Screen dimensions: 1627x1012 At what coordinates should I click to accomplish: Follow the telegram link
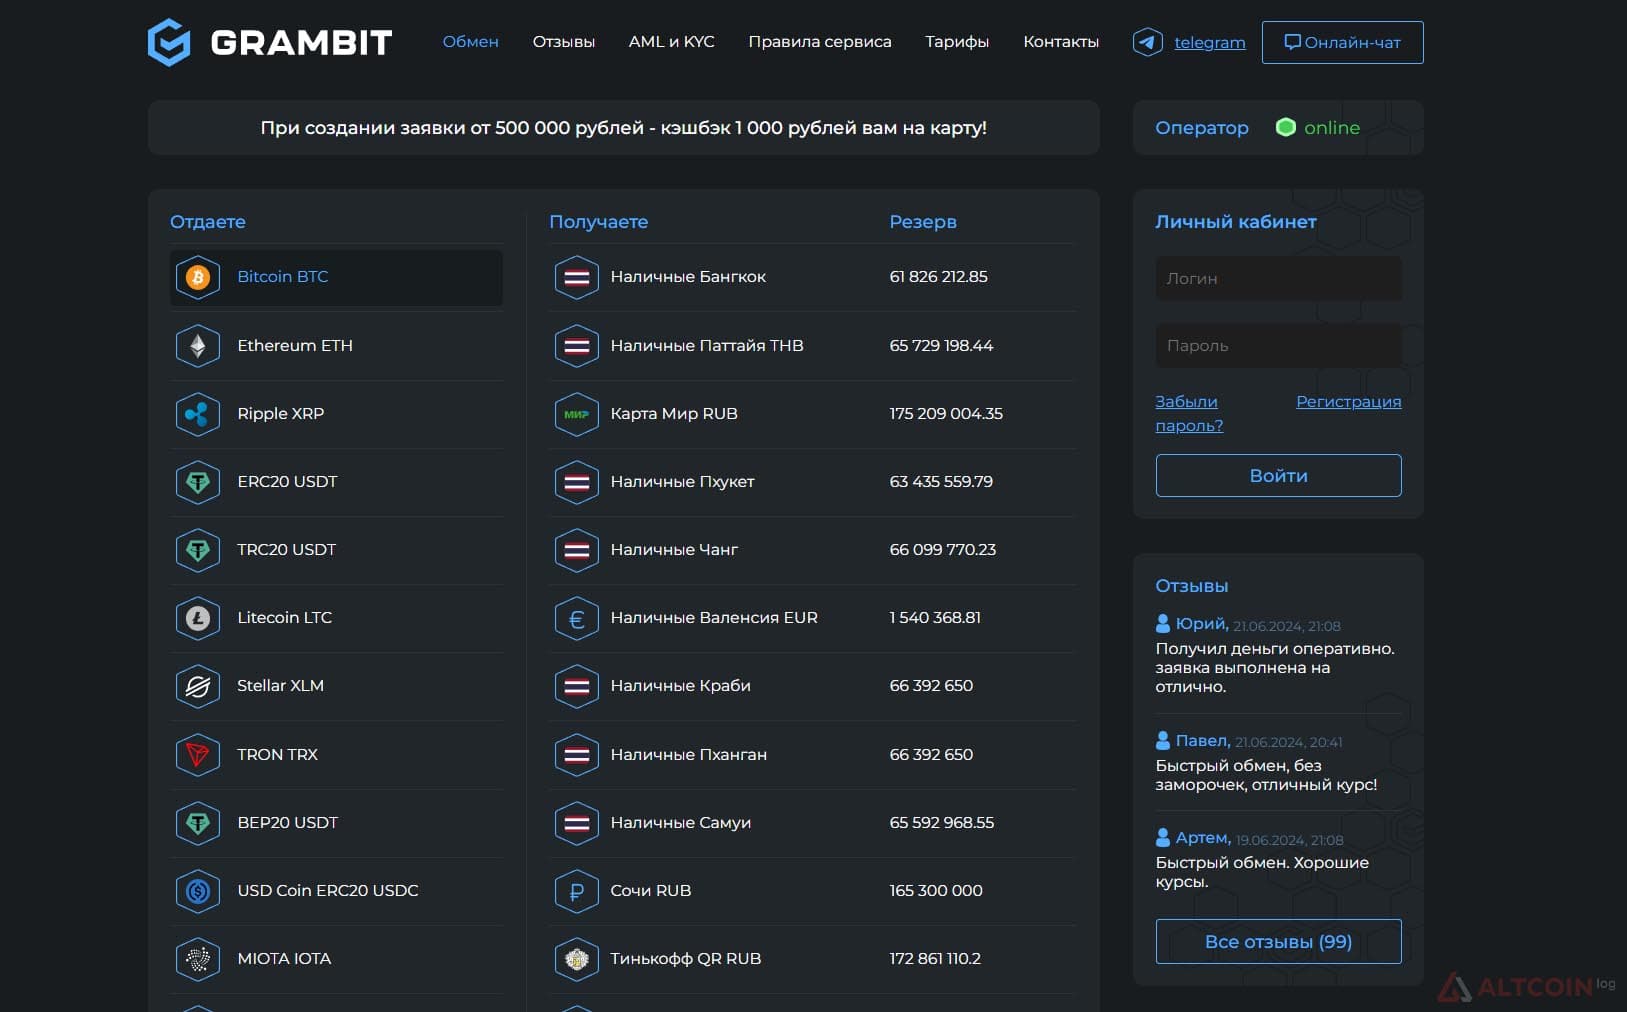1210,42
